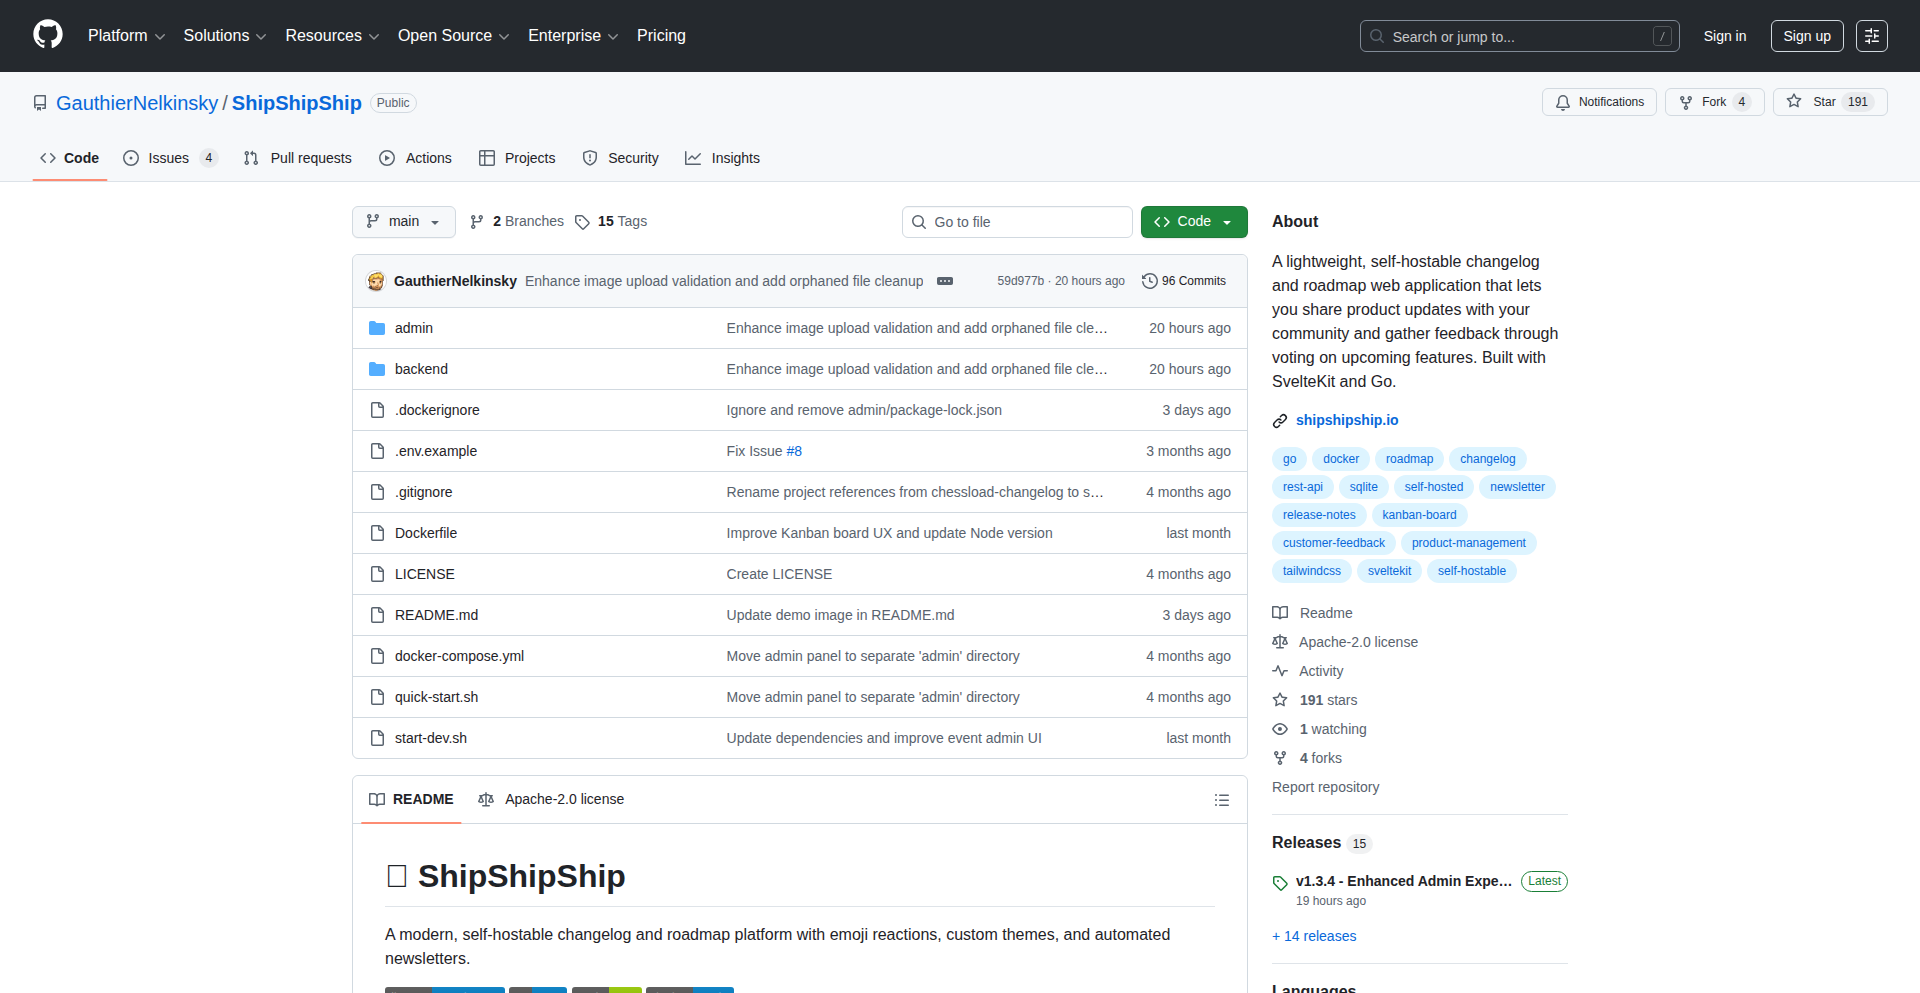Image resolution: width=1920 pixels, height=993 pixels.
Task: Click the star icon beside 191 stars
Action: click(1280, 700)
